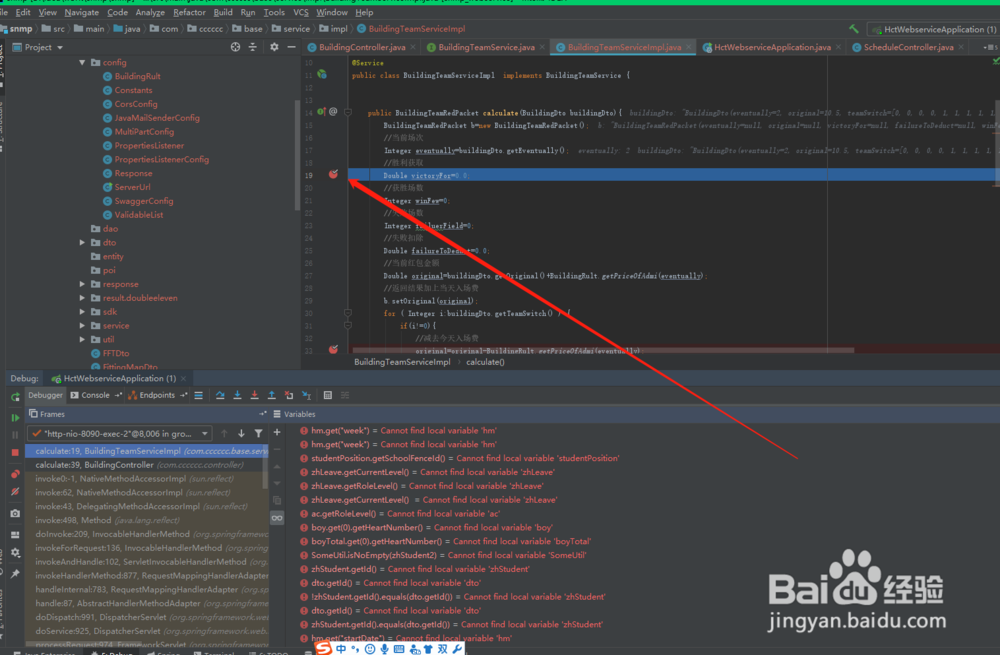The image size is (1000, 655).
Task: Step over to next line
Action: pos(220,395)
